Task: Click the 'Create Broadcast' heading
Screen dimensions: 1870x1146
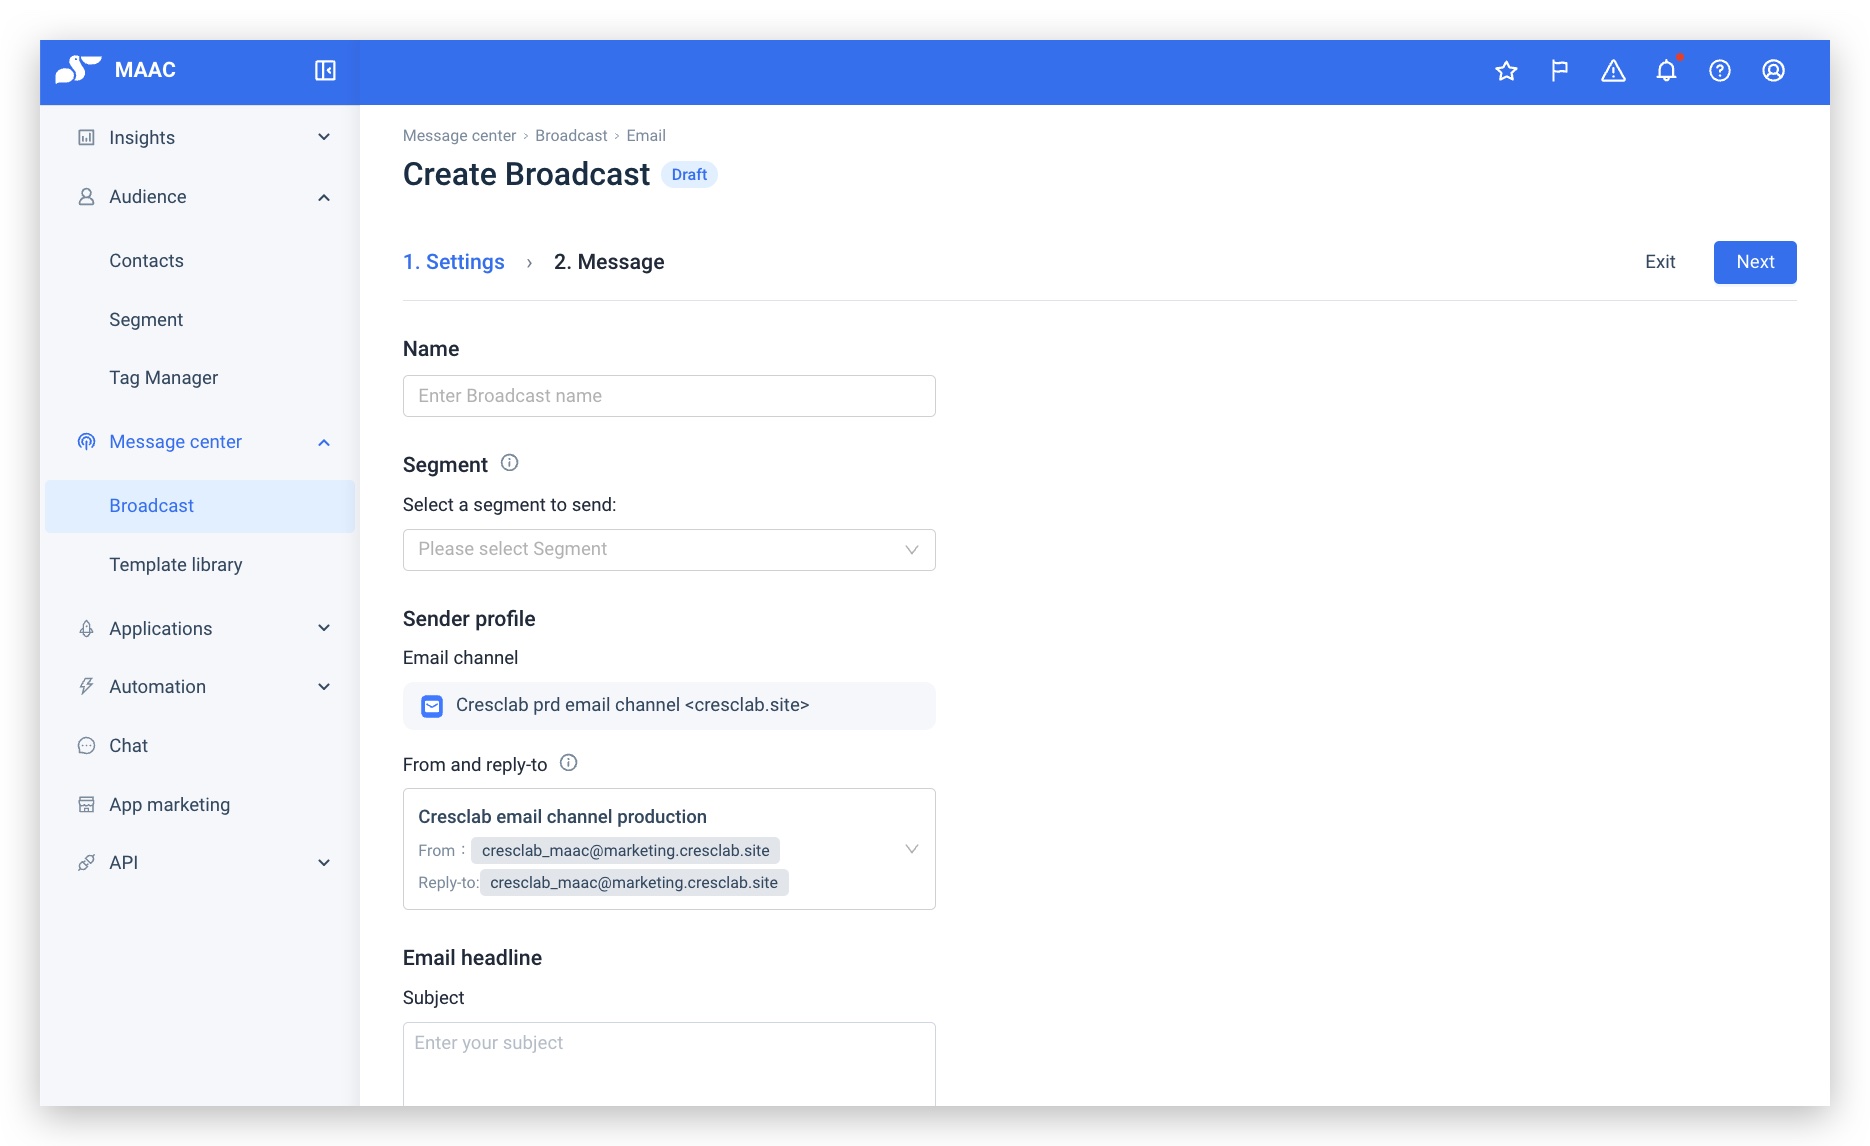Action: click(x=527, y=175)
